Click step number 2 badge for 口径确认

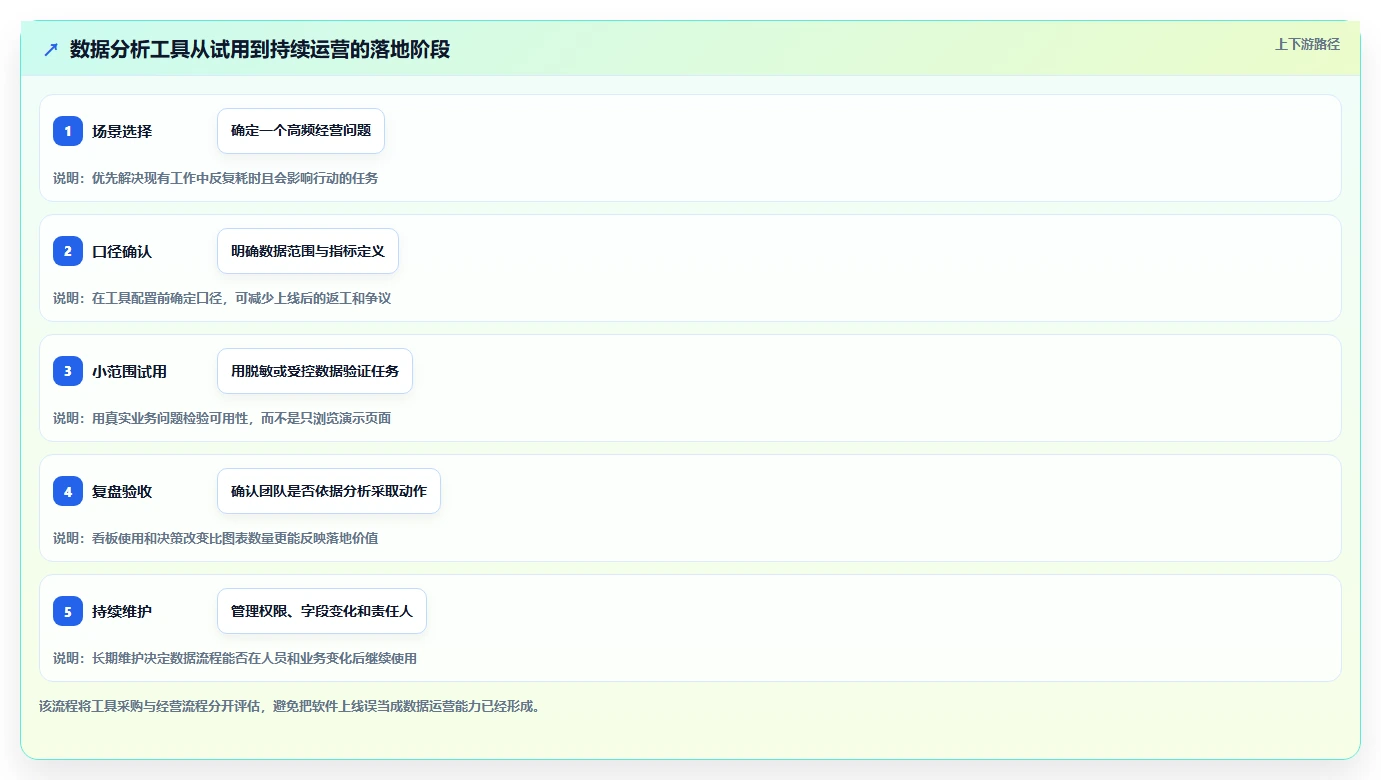[68, 251]
